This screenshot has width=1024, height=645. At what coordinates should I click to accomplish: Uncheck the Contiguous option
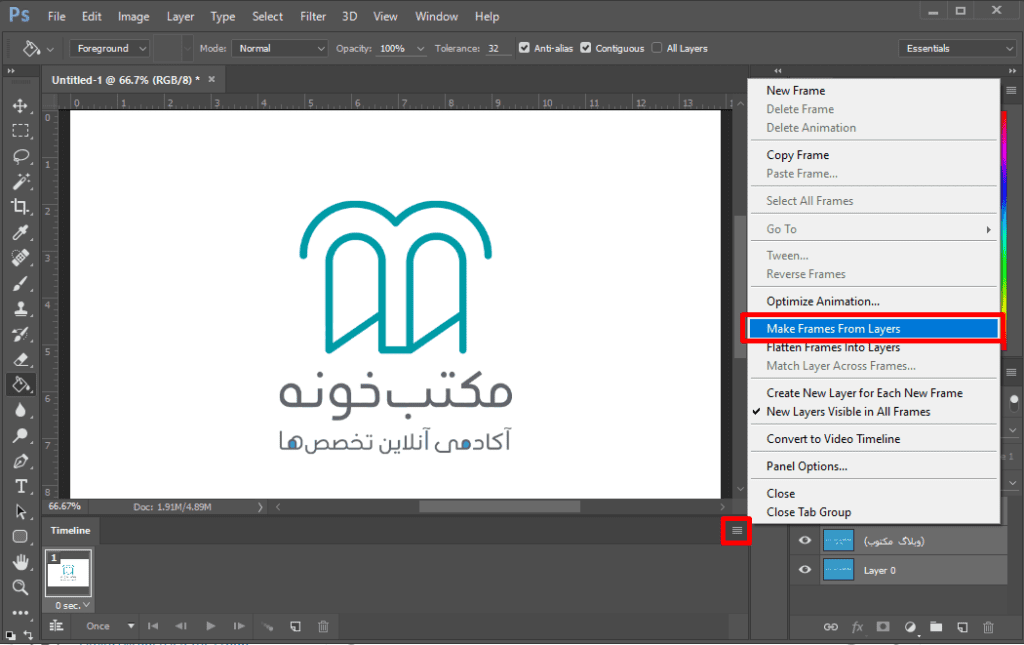586,48
